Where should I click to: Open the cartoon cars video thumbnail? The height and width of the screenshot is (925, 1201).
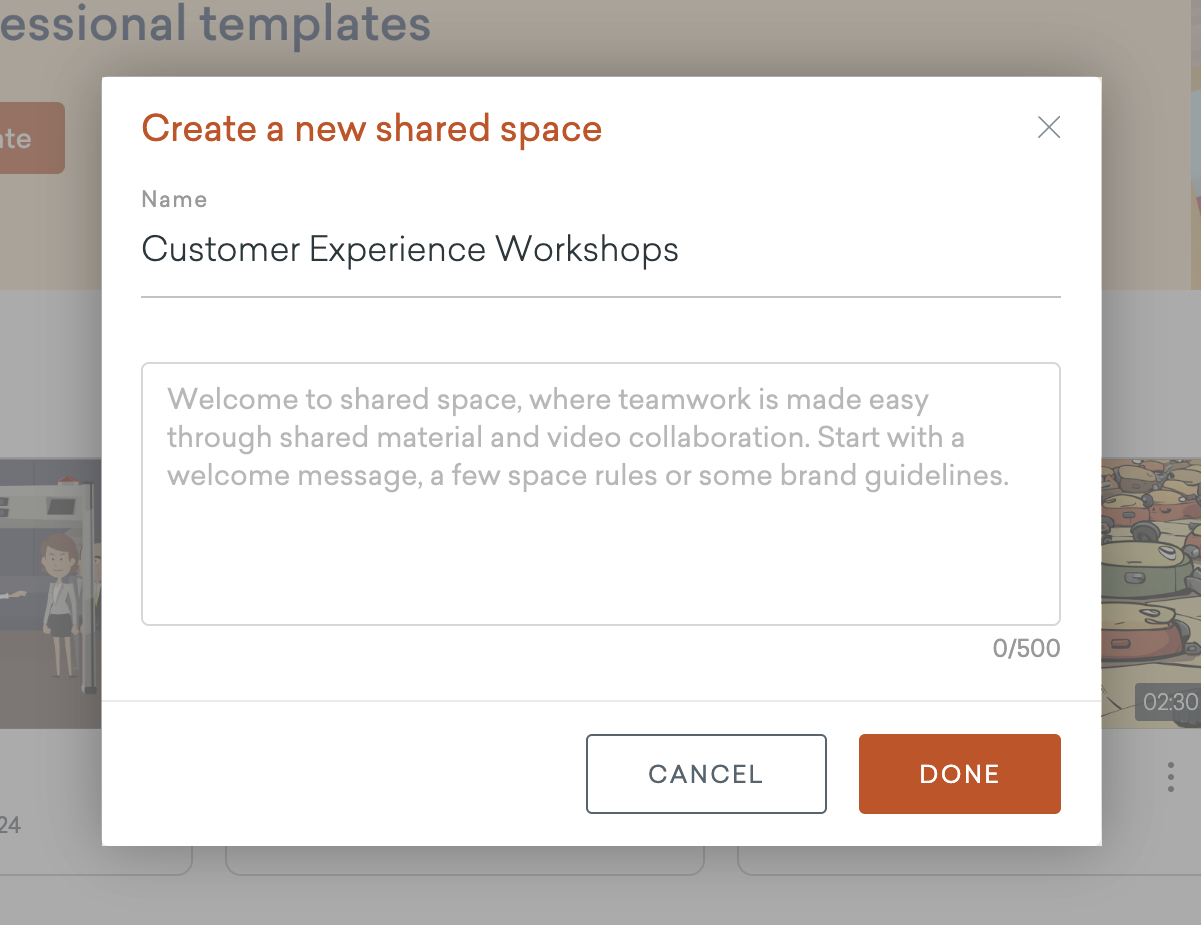[1151, 593]
